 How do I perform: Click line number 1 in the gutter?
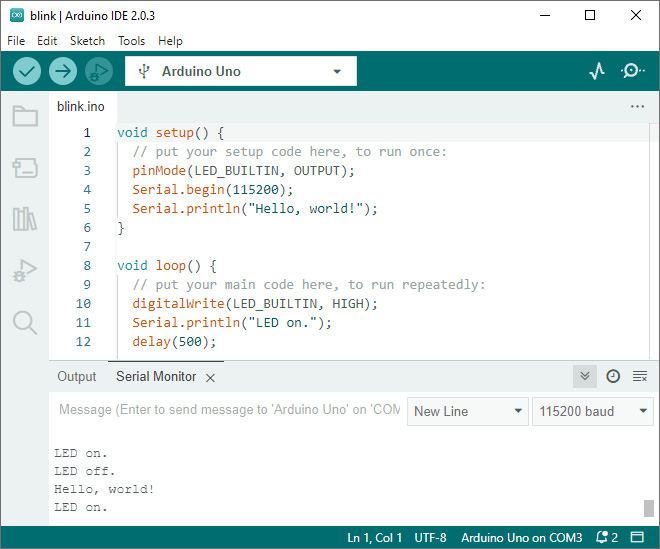[x=87, y=133]
